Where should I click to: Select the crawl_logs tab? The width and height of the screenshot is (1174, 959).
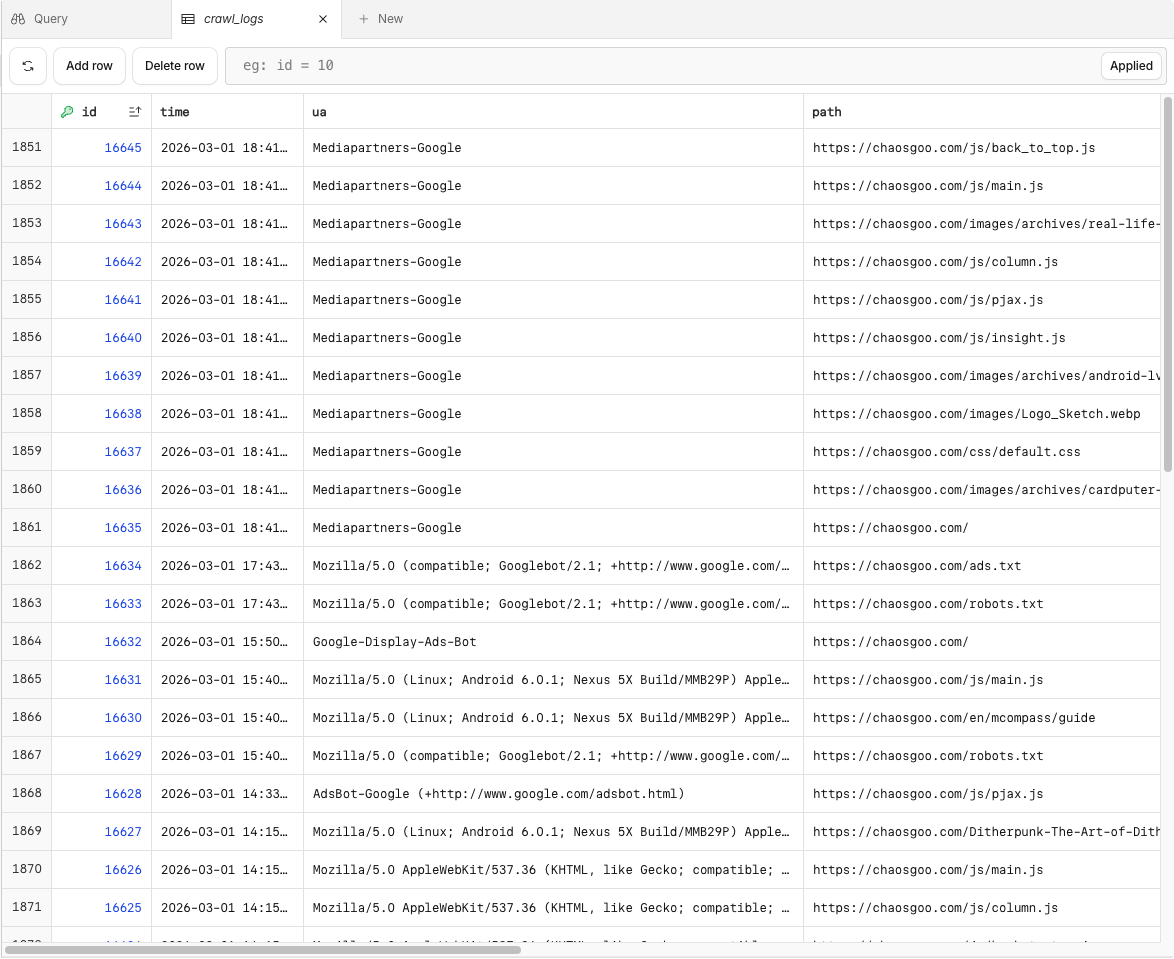(x=256, y=19)
